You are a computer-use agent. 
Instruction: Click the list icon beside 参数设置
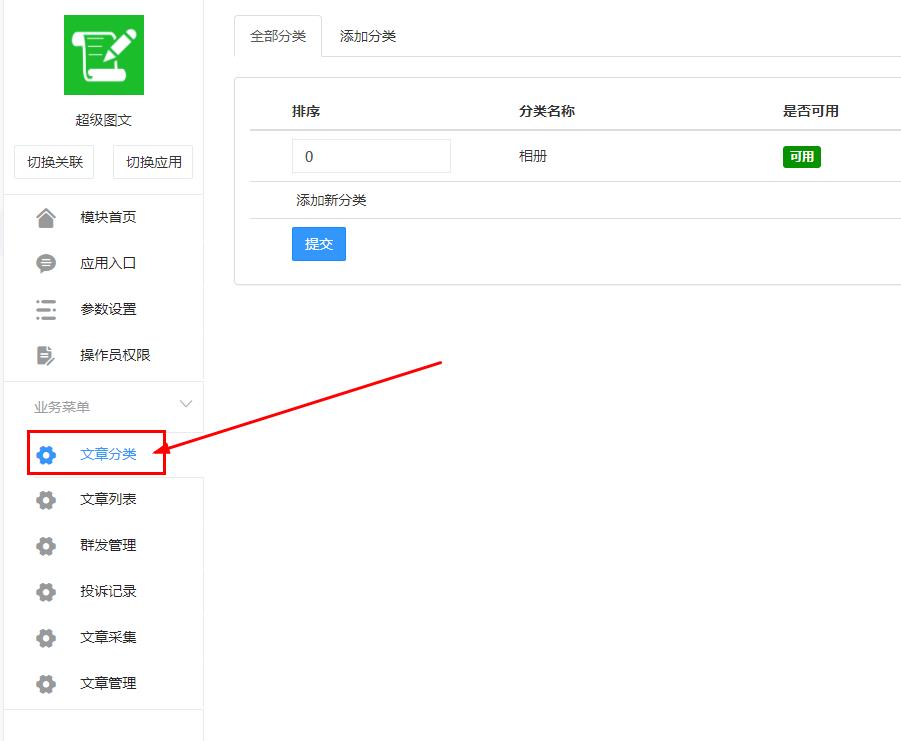[46, 310]
